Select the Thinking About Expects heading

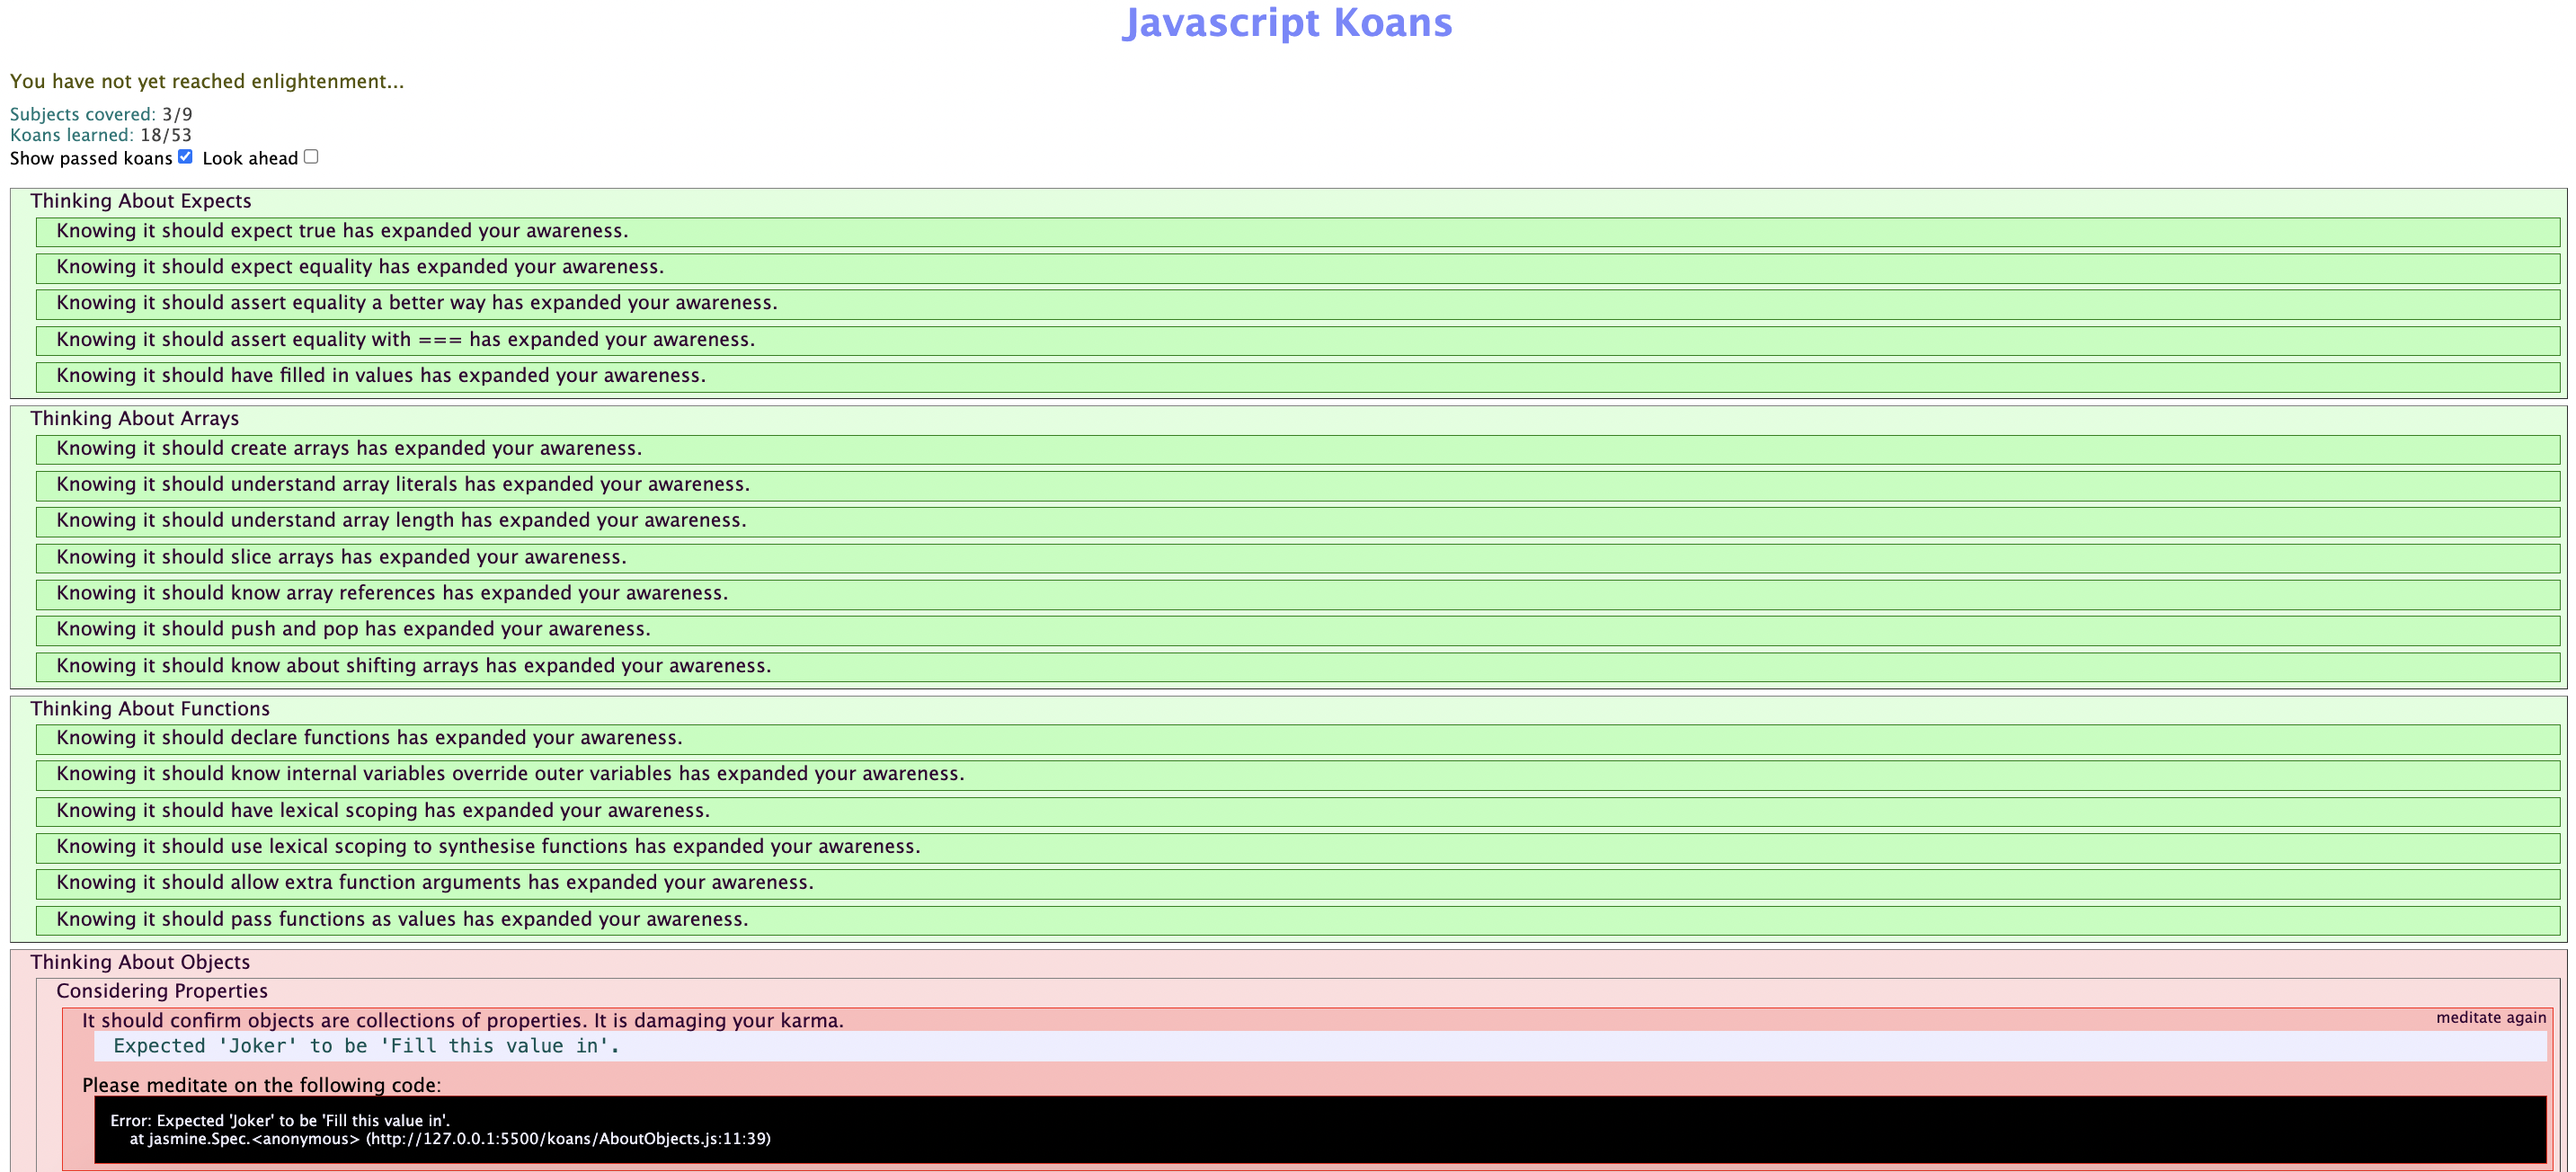pyautogui.click(x=141, y=201)
